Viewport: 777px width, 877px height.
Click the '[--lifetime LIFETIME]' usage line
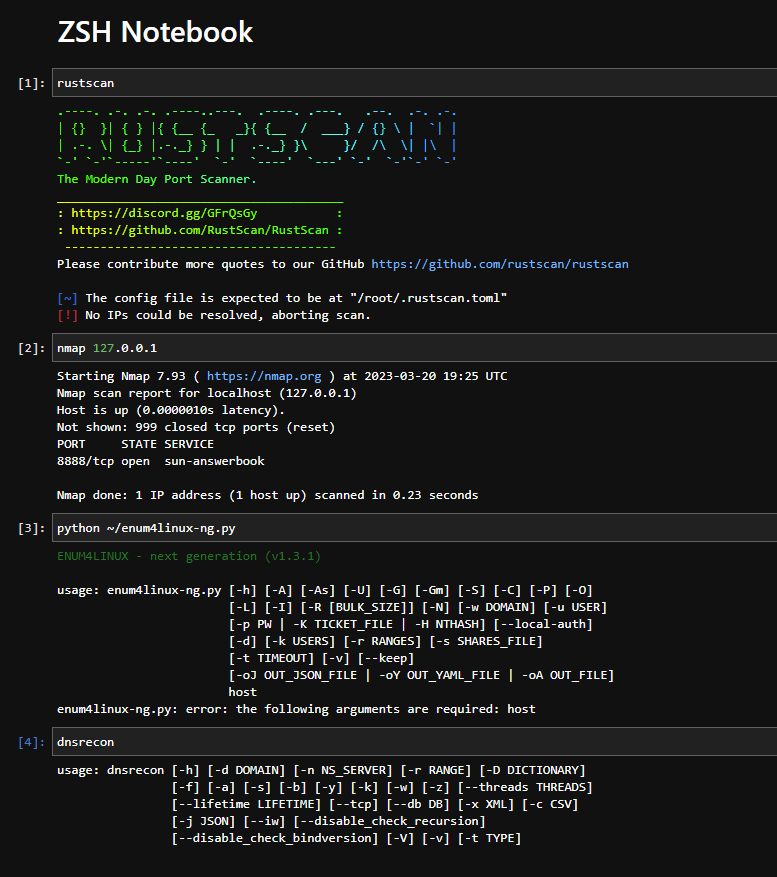tap(375, 804)
